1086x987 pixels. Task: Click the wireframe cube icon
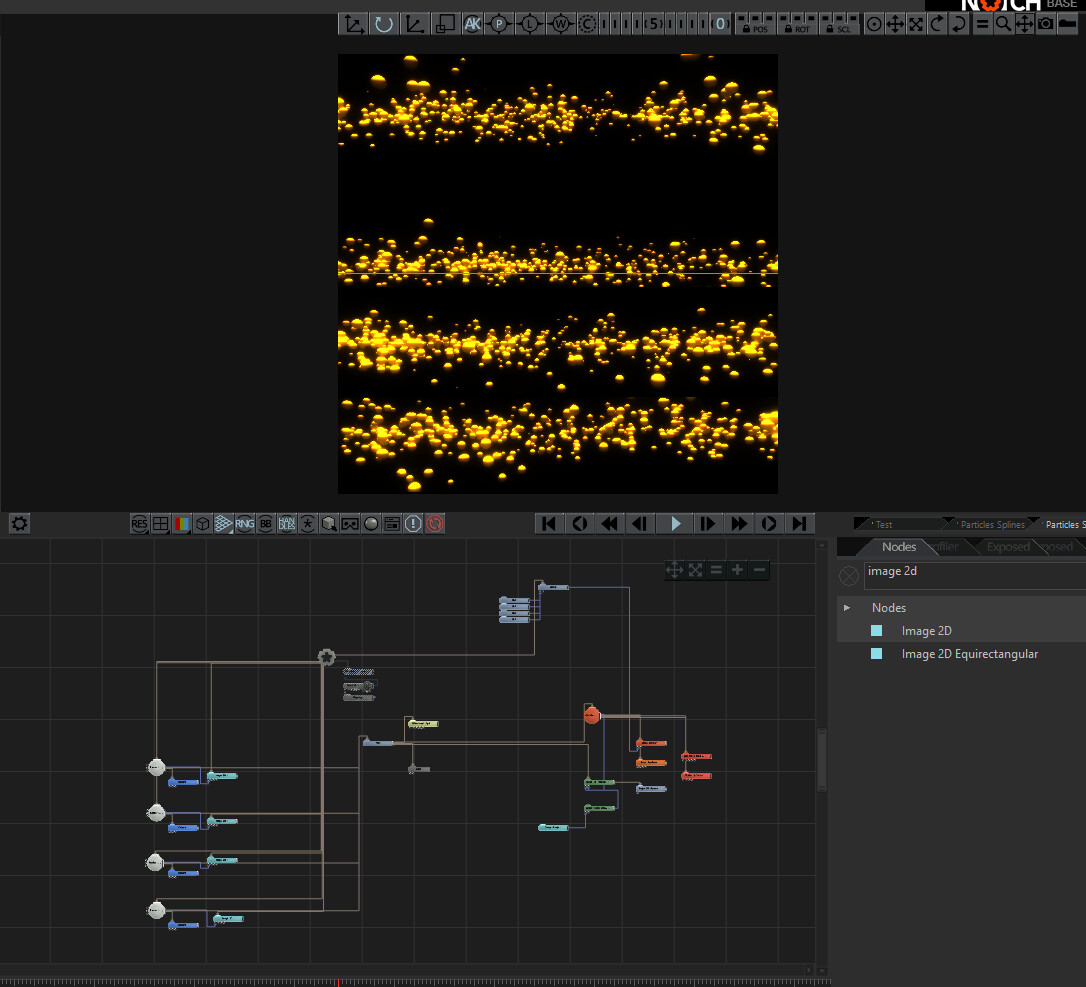coord(202,524)
